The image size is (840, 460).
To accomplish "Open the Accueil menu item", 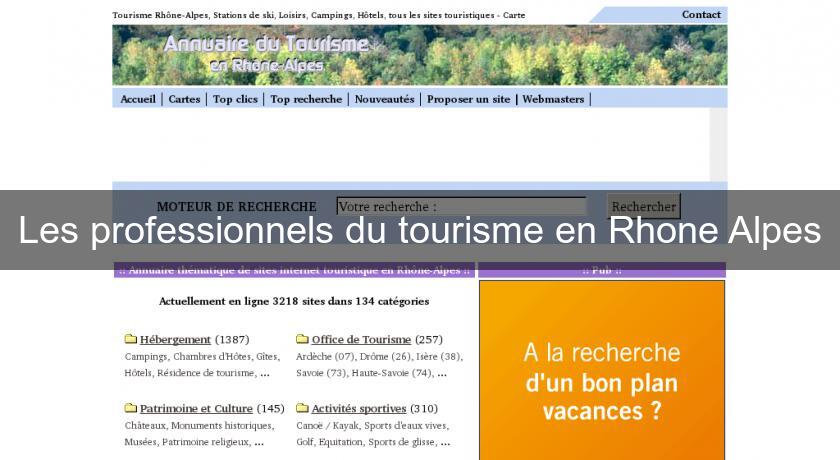I will click(138, 99).
